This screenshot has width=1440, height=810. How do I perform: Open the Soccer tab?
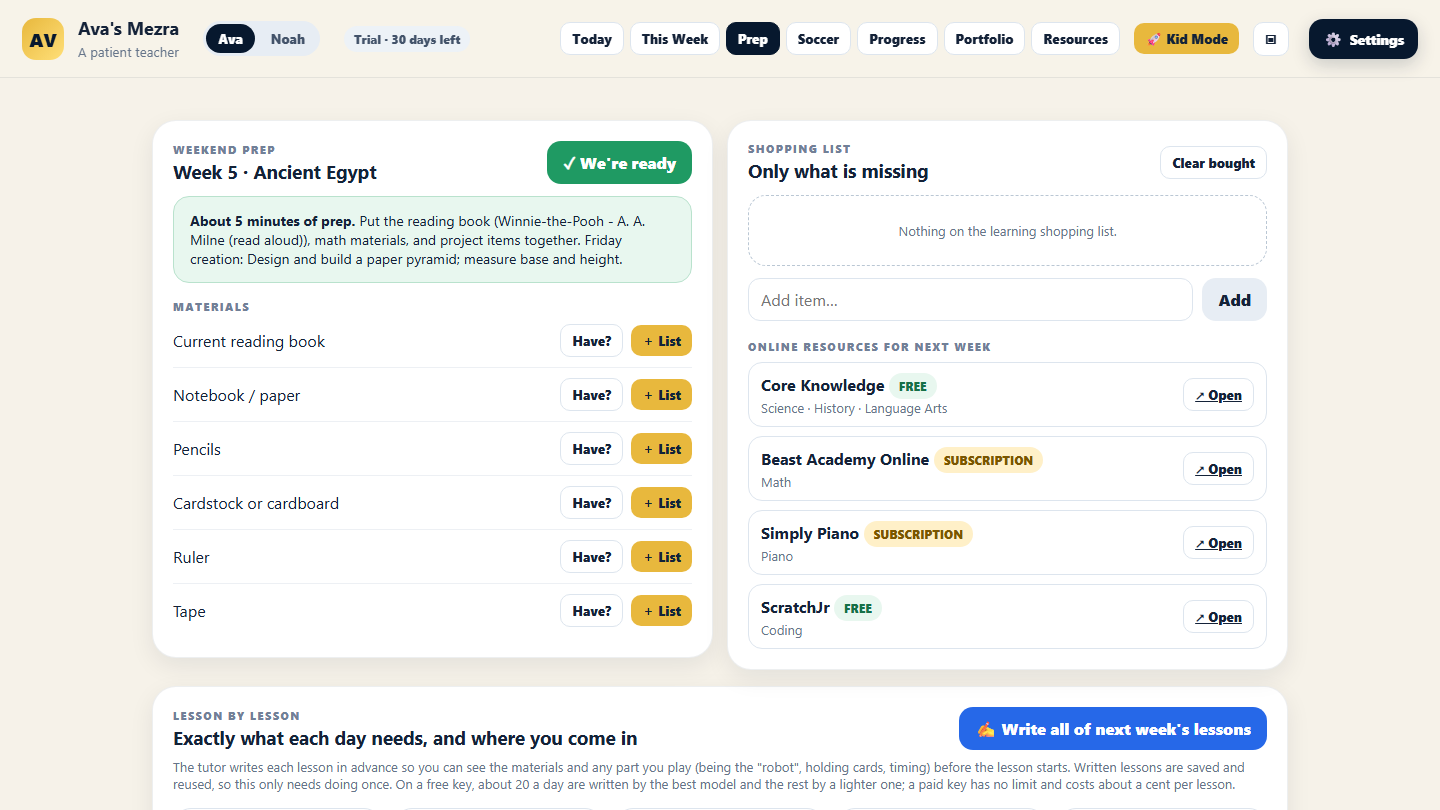coord(818,39)
